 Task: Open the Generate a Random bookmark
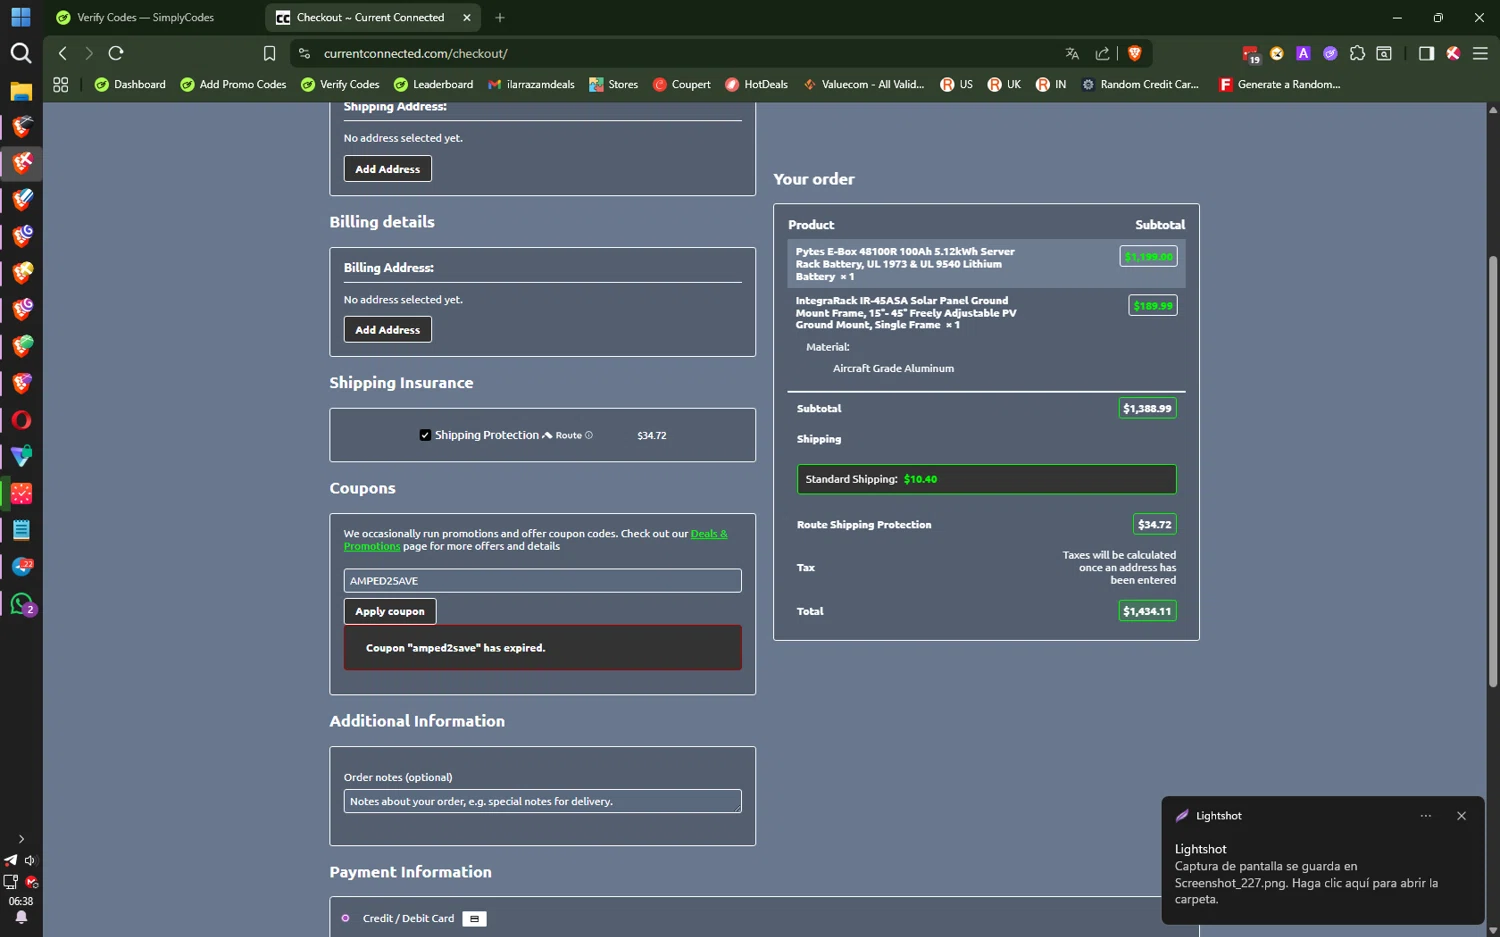point(1279,84)
